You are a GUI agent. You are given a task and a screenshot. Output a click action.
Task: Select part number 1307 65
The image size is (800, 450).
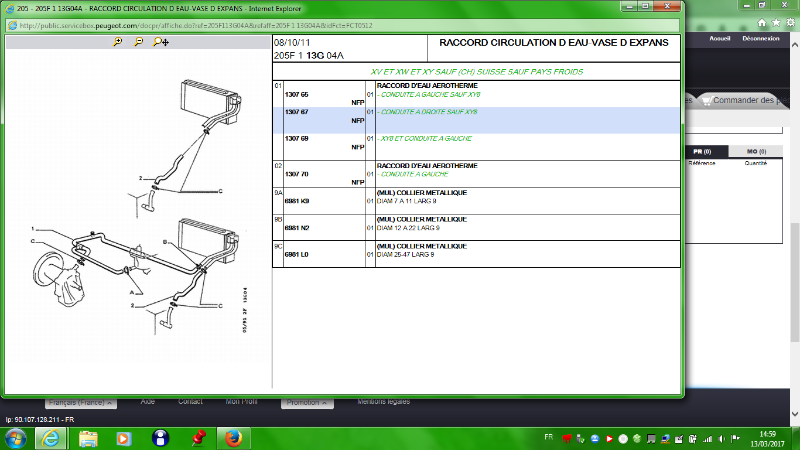coord(296,94)
